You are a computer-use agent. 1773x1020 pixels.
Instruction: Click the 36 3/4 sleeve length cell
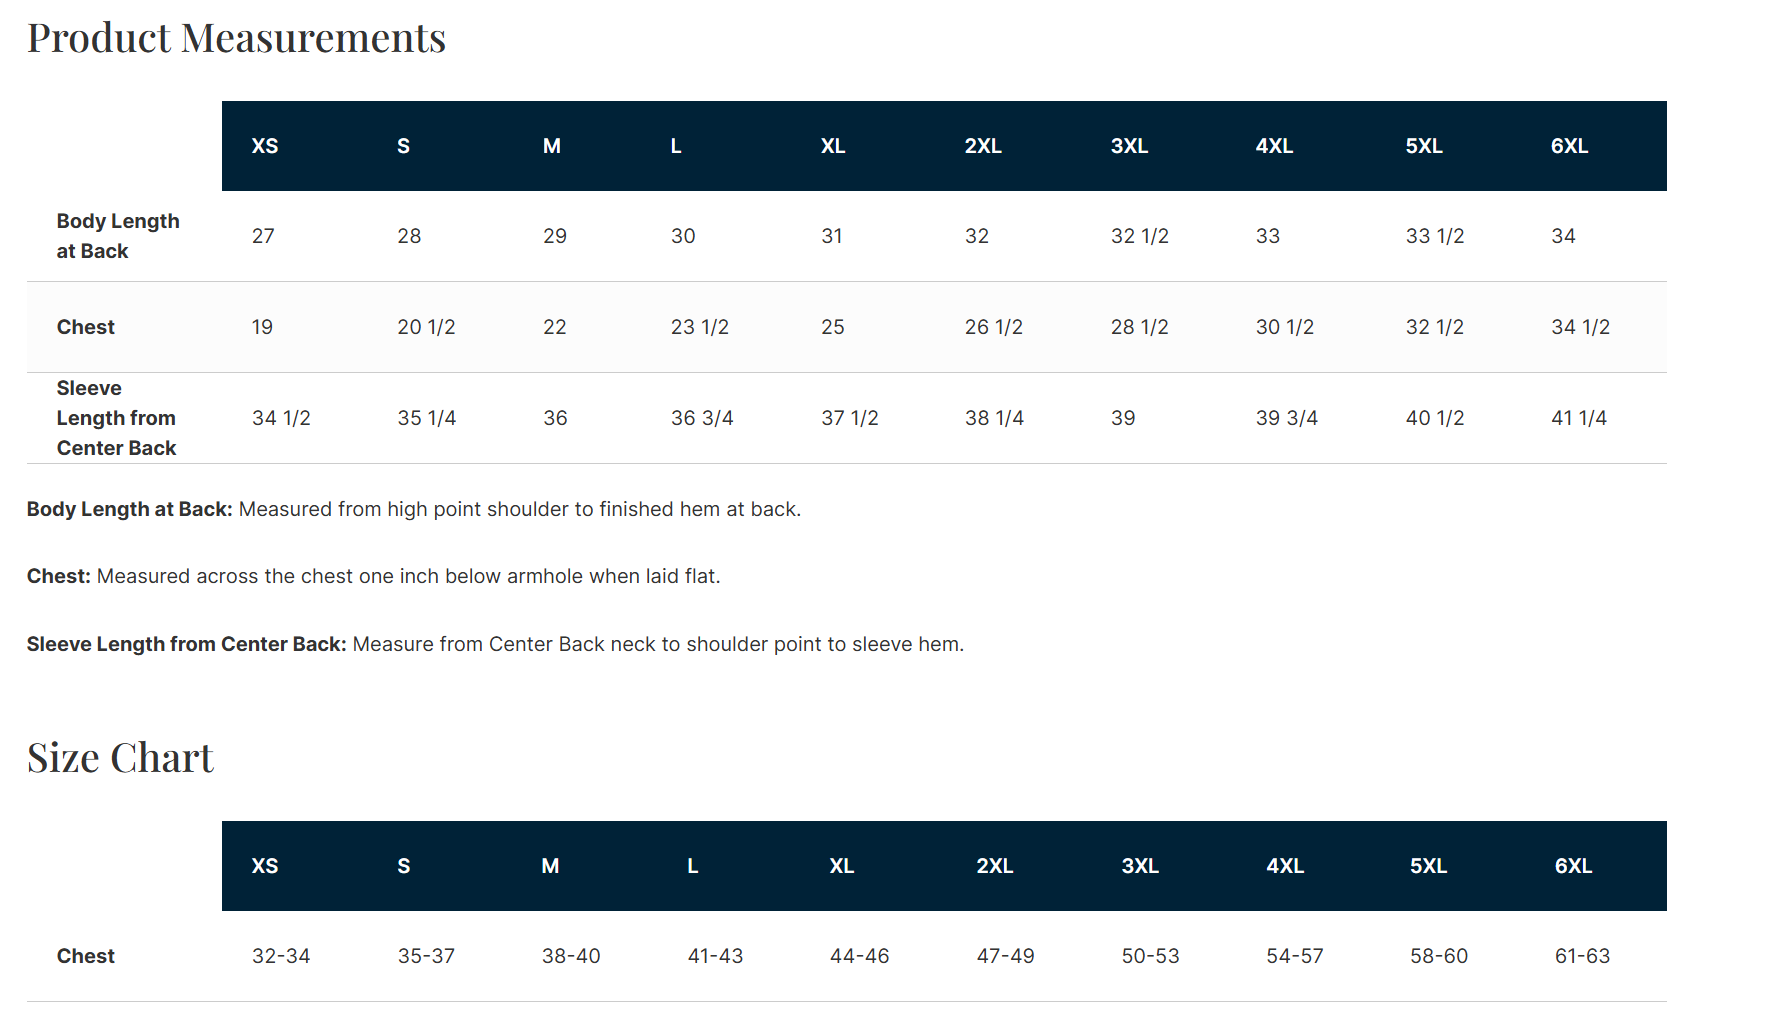click(702, 418)
